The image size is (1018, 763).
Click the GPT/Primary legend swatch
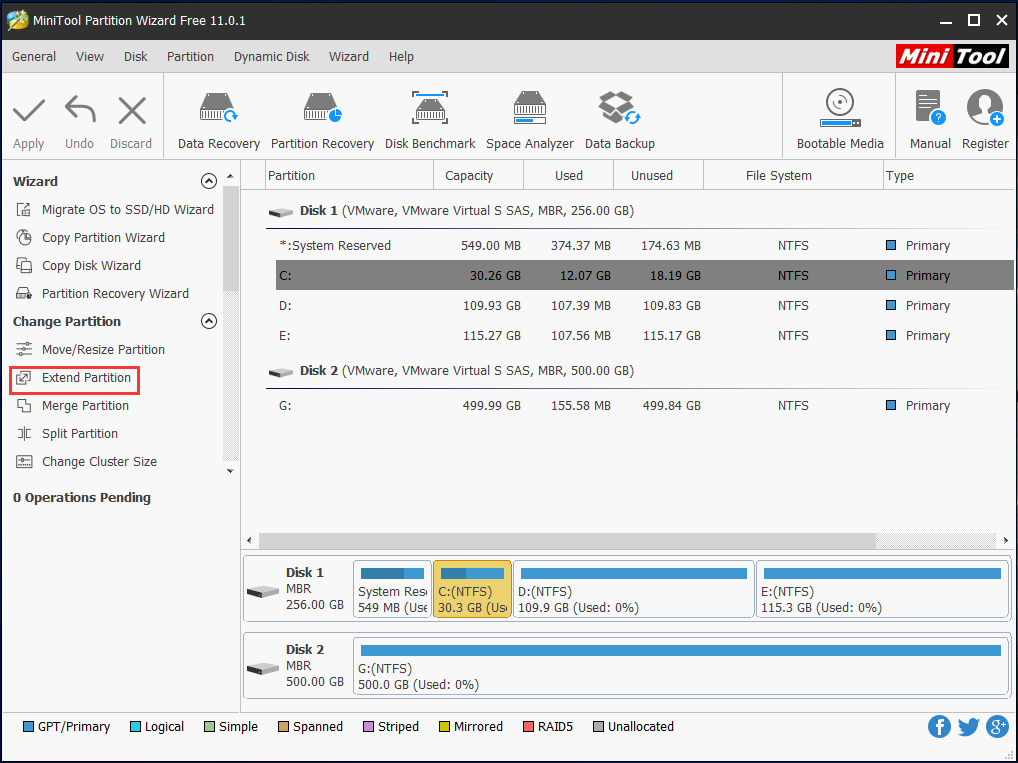click(28, 727)
